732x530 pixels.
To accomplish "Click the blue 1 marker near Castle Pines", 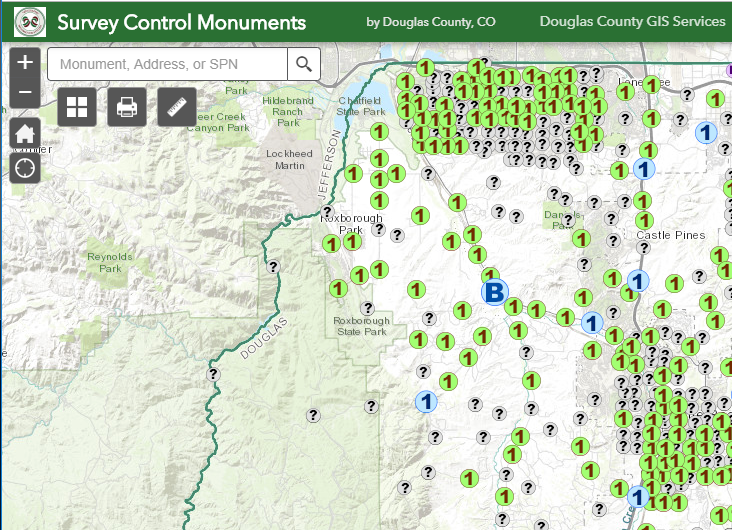I will point(638,281).
